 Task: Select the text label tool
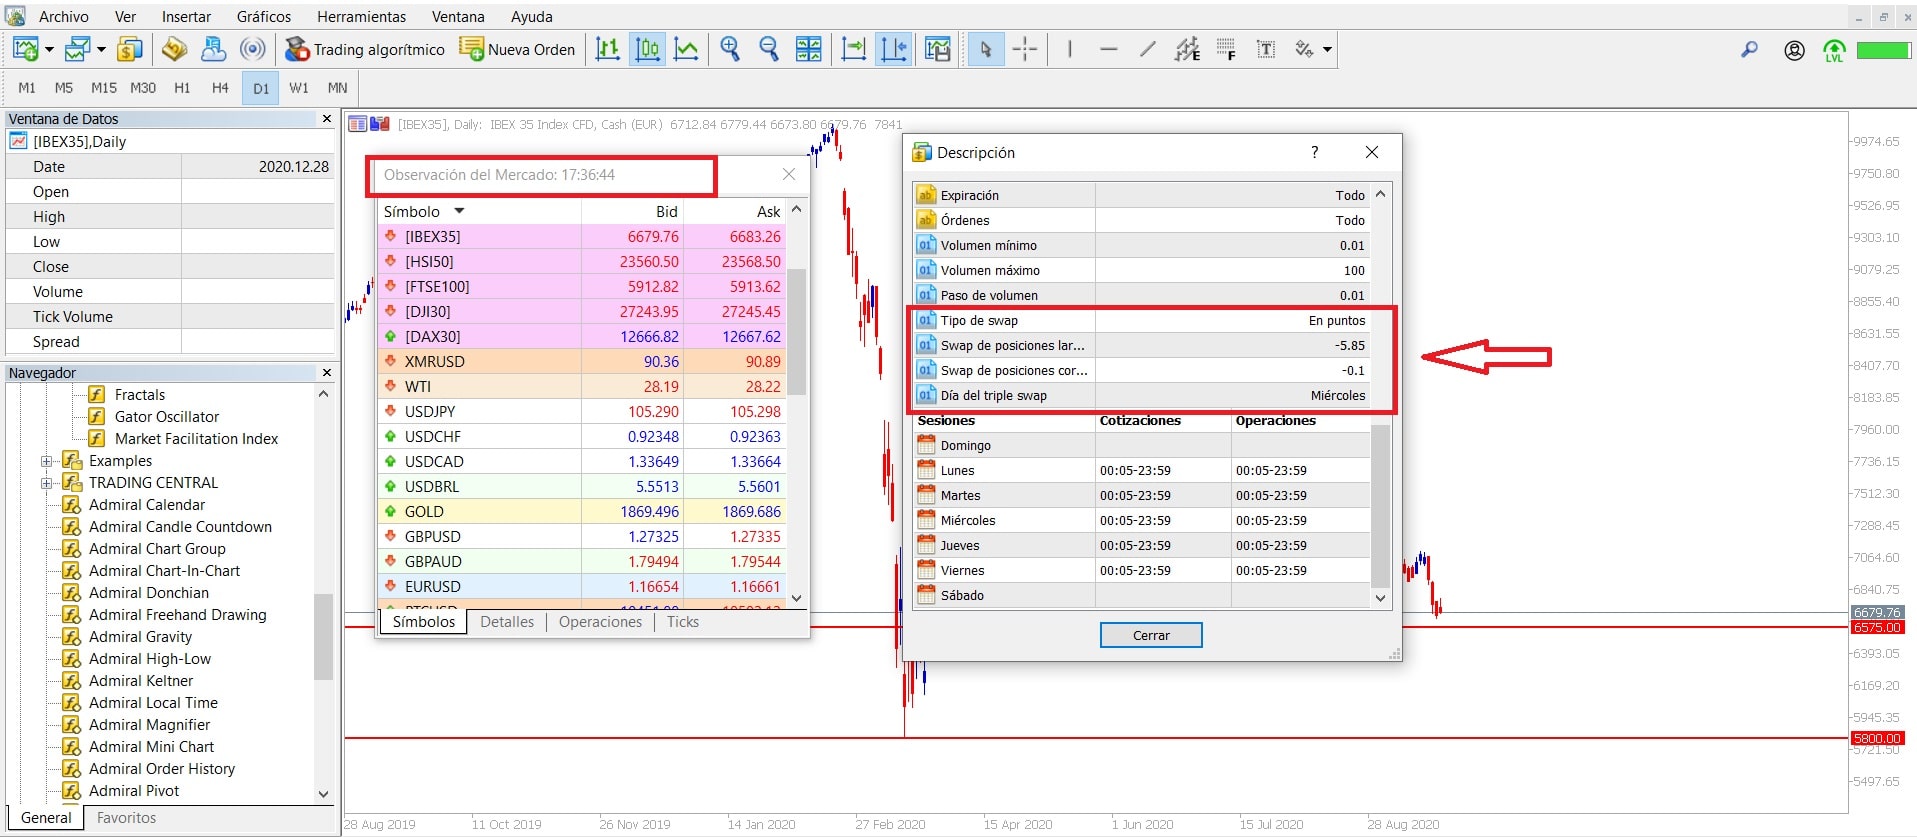(x=1266, y=49)
